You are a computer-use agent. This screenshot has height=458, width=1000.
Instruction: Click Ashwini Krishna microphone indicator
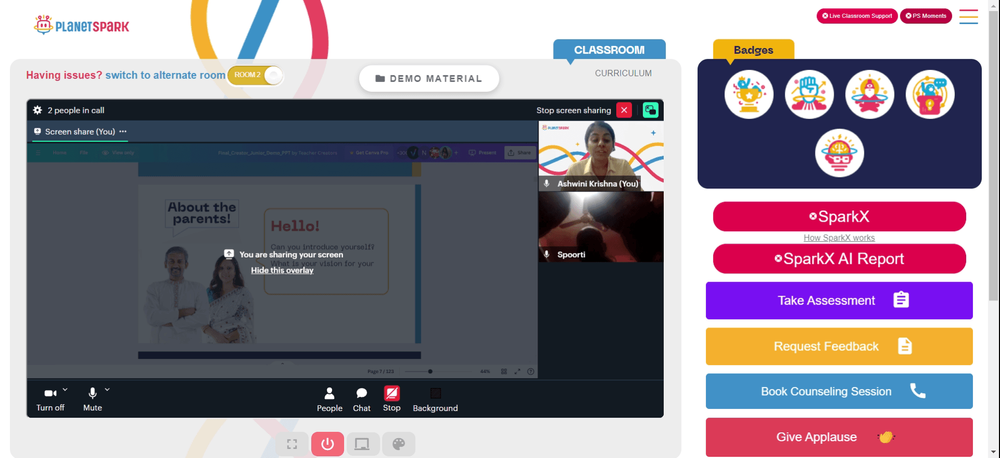point(547,184)
